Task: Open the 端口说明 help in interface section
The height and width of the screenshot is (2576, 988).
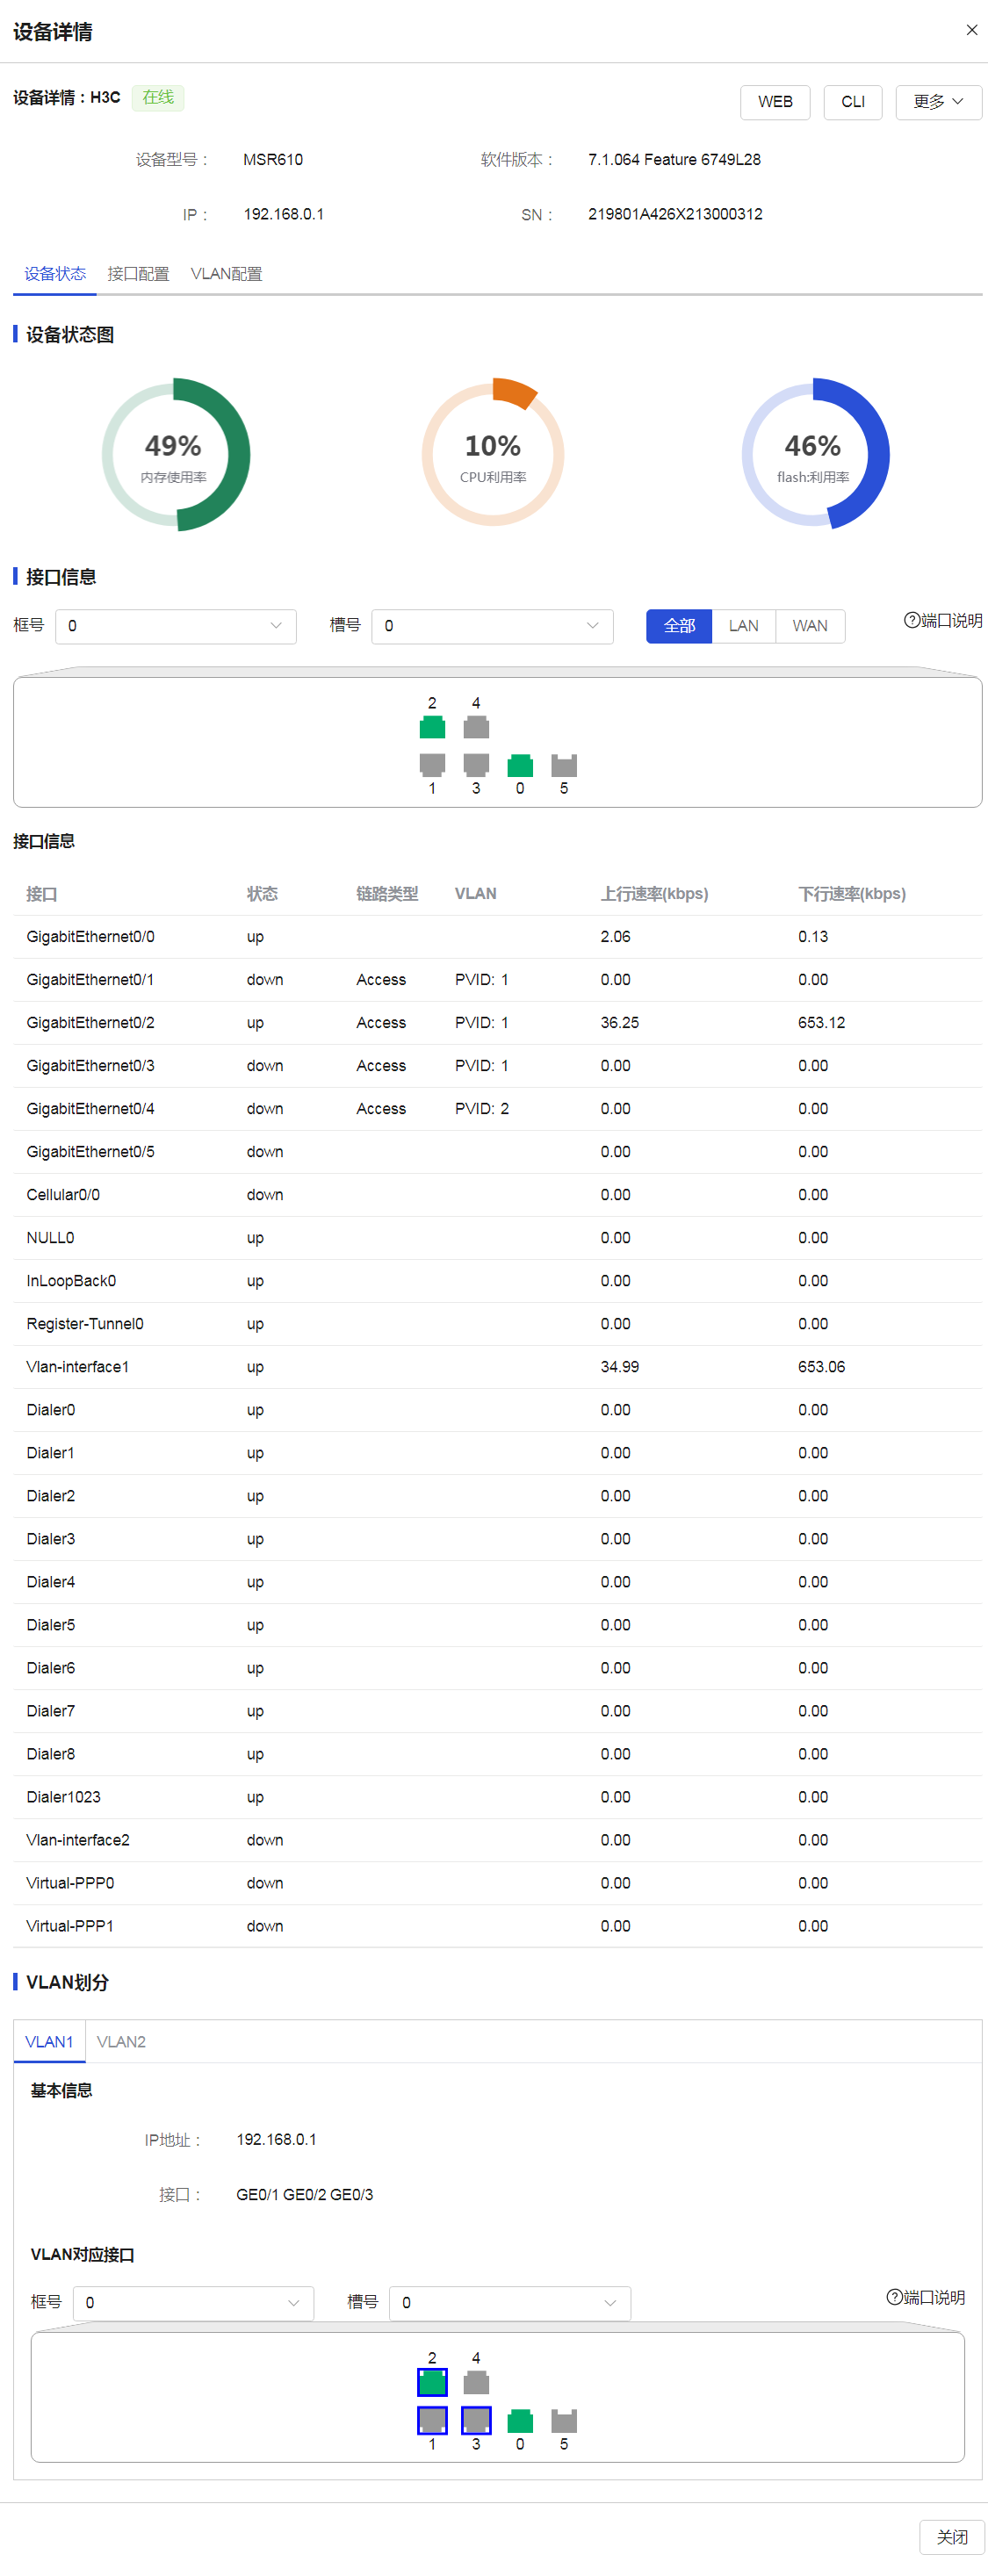Action: [x=942, y=621]
